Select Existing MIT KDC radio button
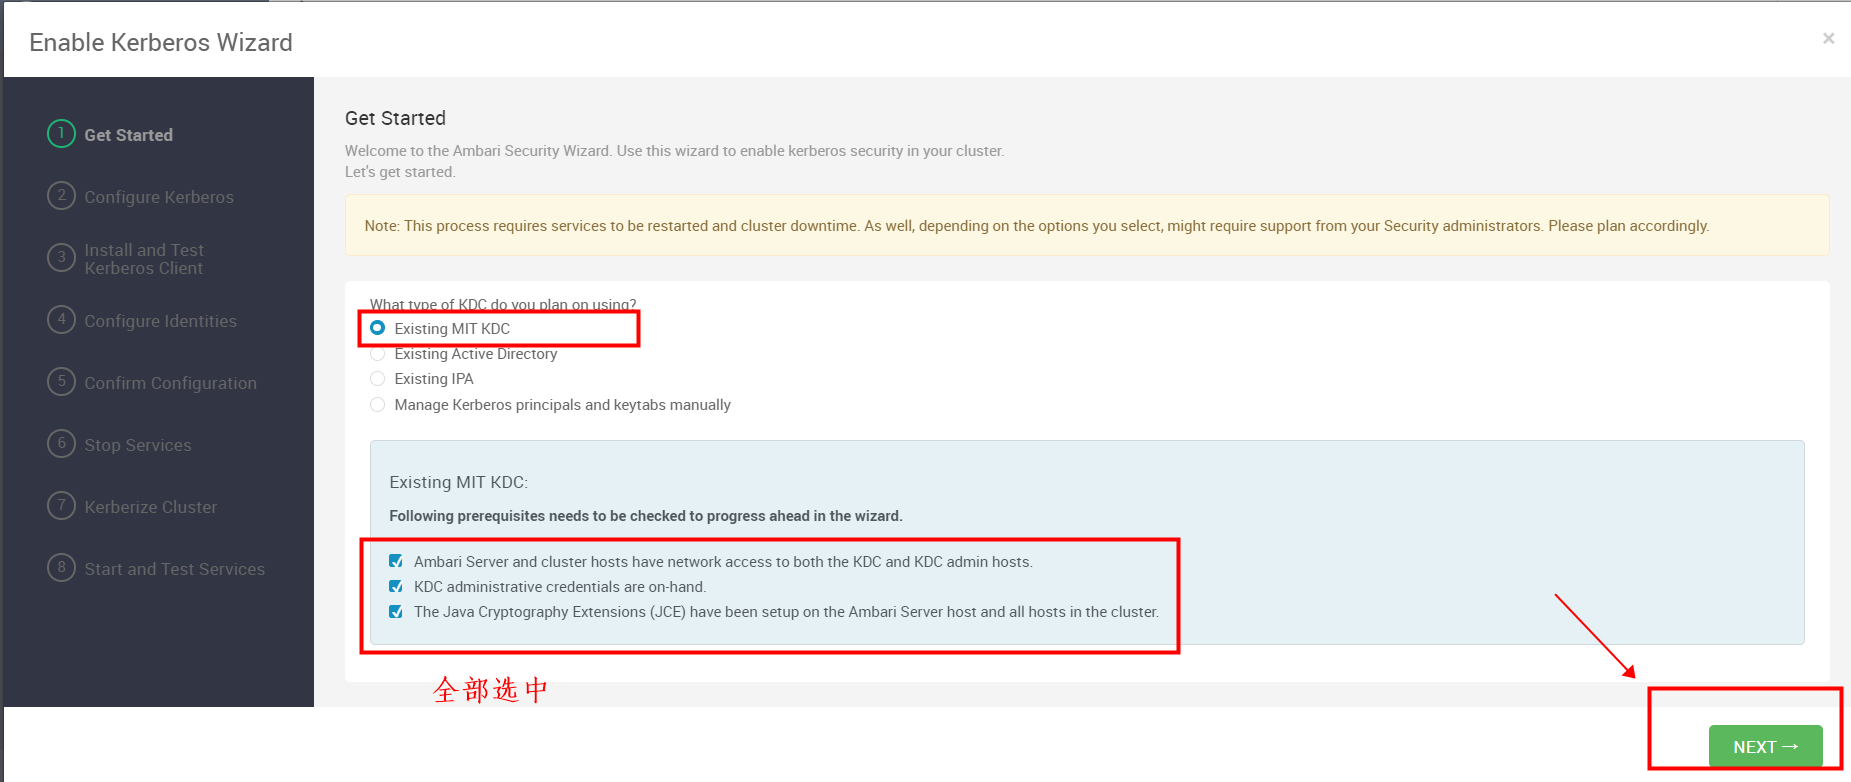This screenshot has height=782, width=1851. click(377, 328)
